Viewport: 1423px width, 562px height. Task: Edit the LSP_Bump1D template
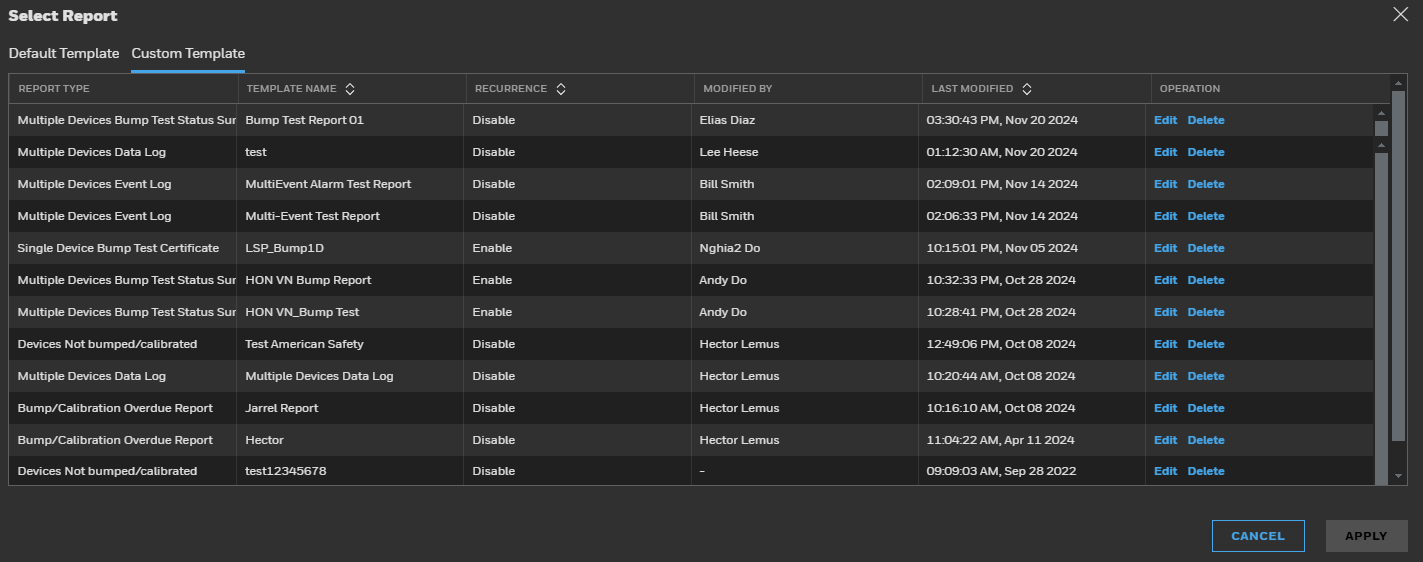click(x=1165, y=248)
